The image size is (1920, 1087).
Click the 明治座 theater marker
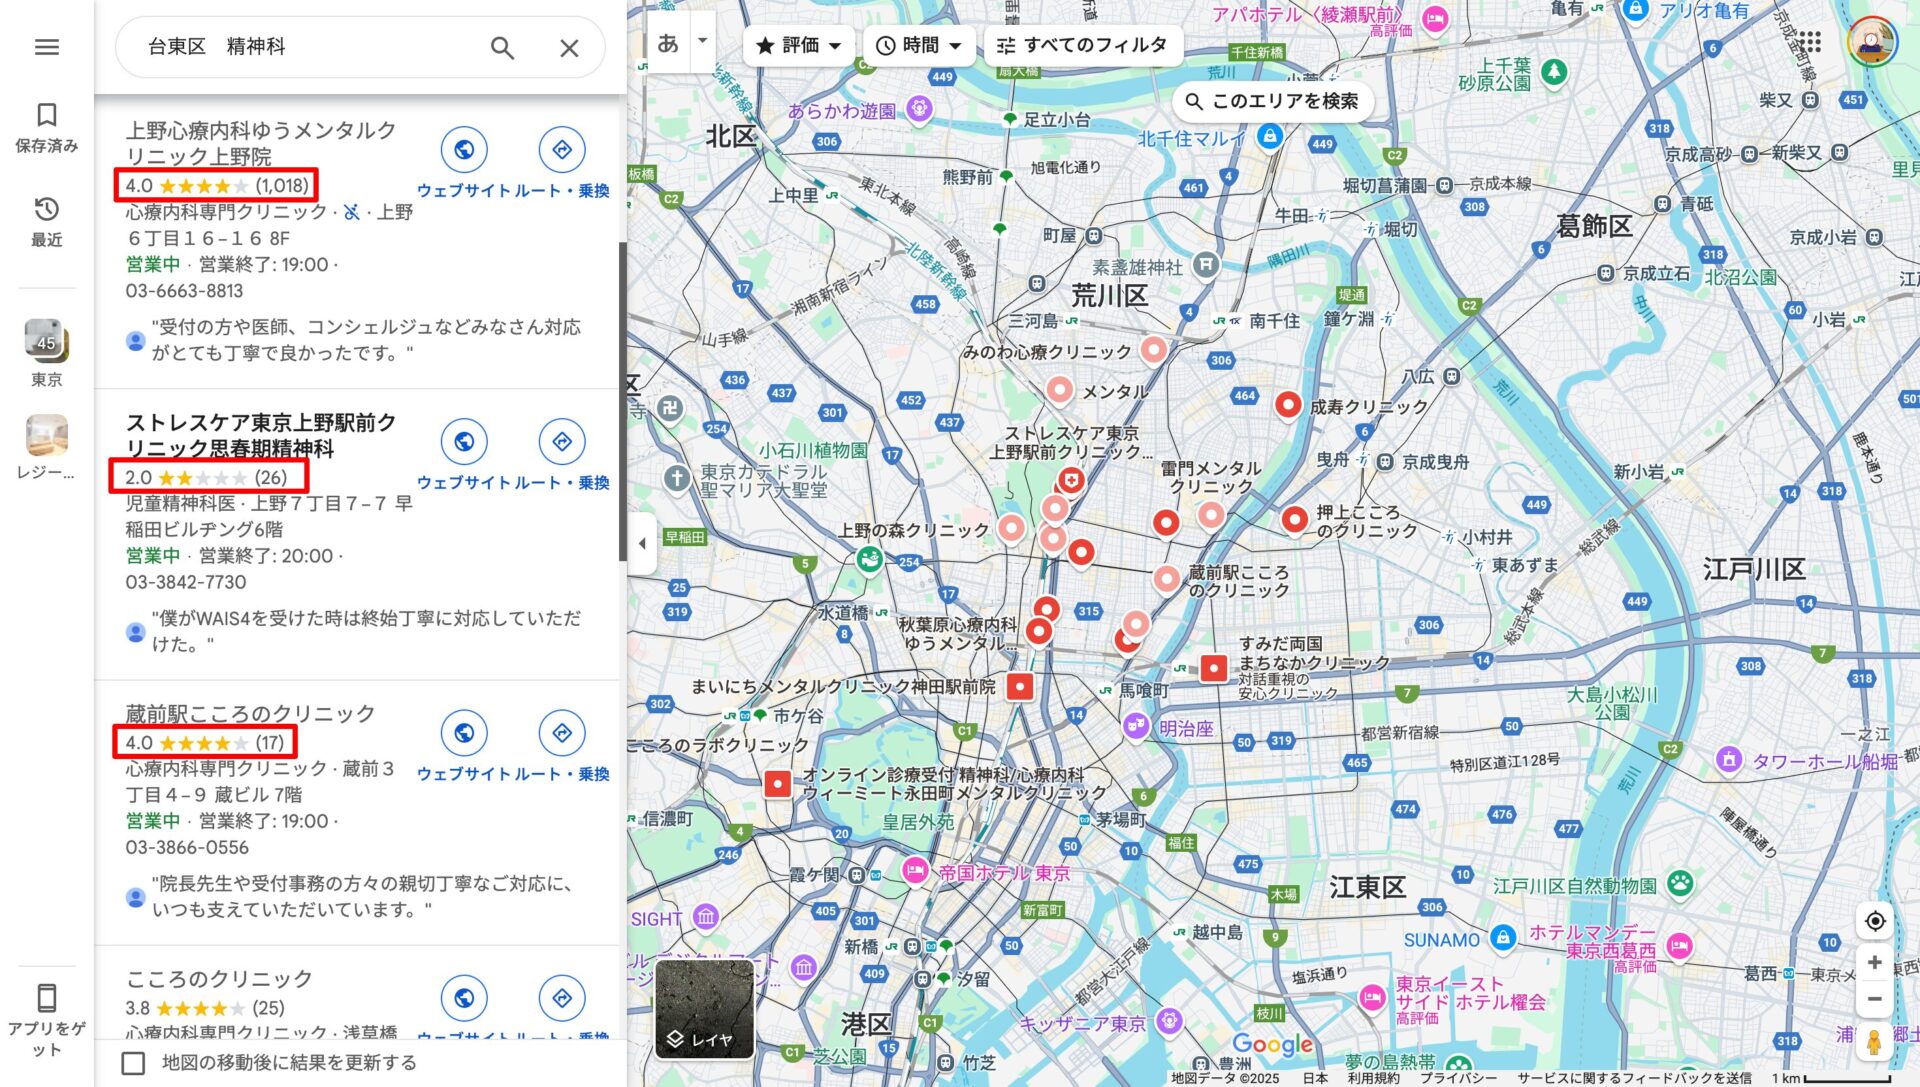1135,726
